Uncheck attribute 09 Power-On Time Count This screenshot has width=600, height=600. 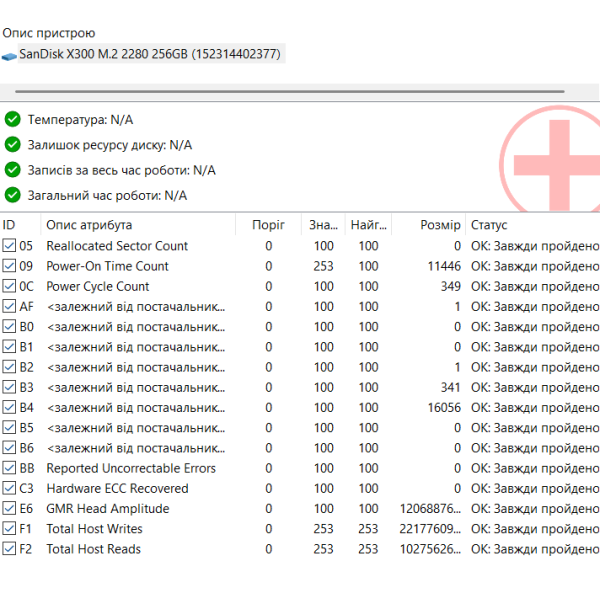(9, 266)
